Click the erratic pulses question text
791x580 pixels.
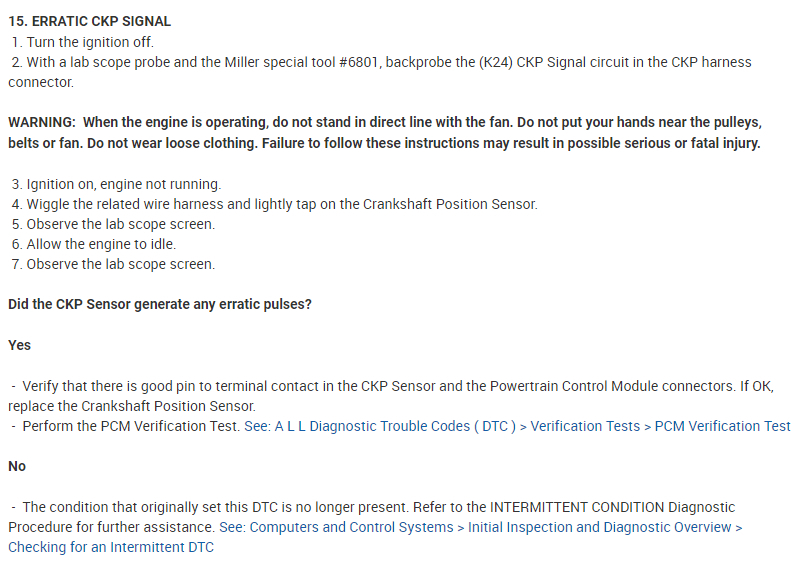[160, 304]
